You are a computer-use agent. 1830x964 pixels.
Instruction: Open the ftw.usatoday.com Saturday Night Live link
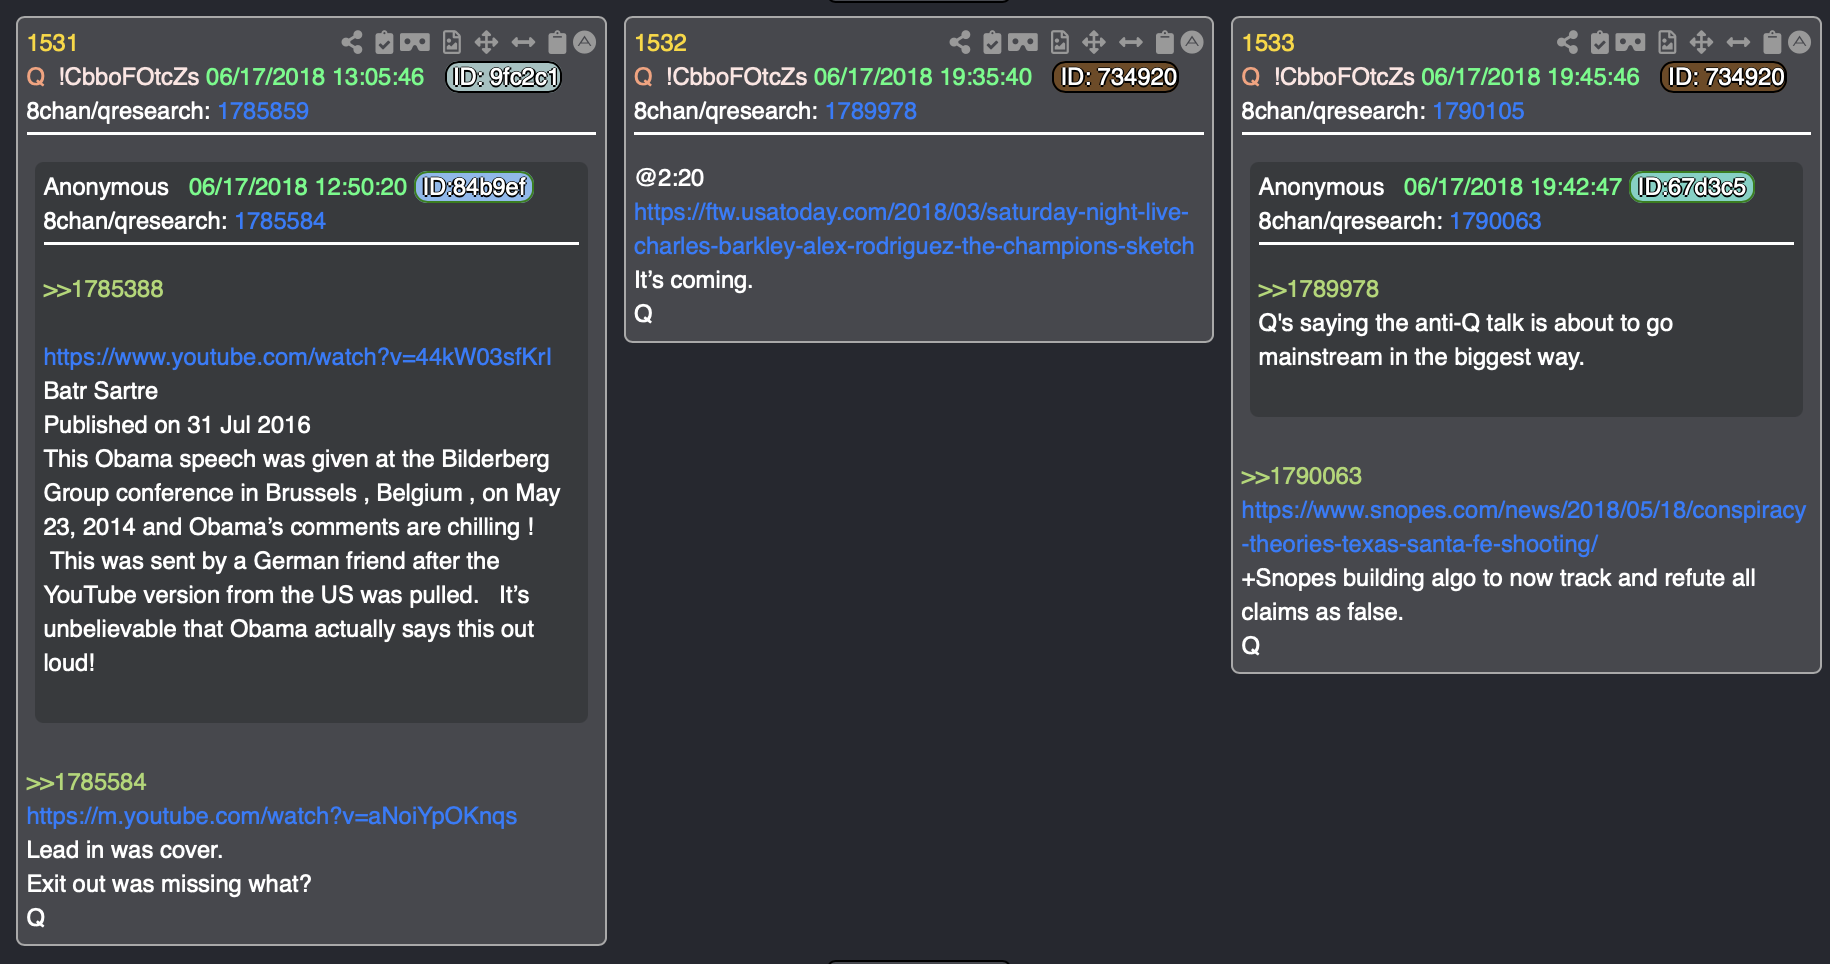913,229
